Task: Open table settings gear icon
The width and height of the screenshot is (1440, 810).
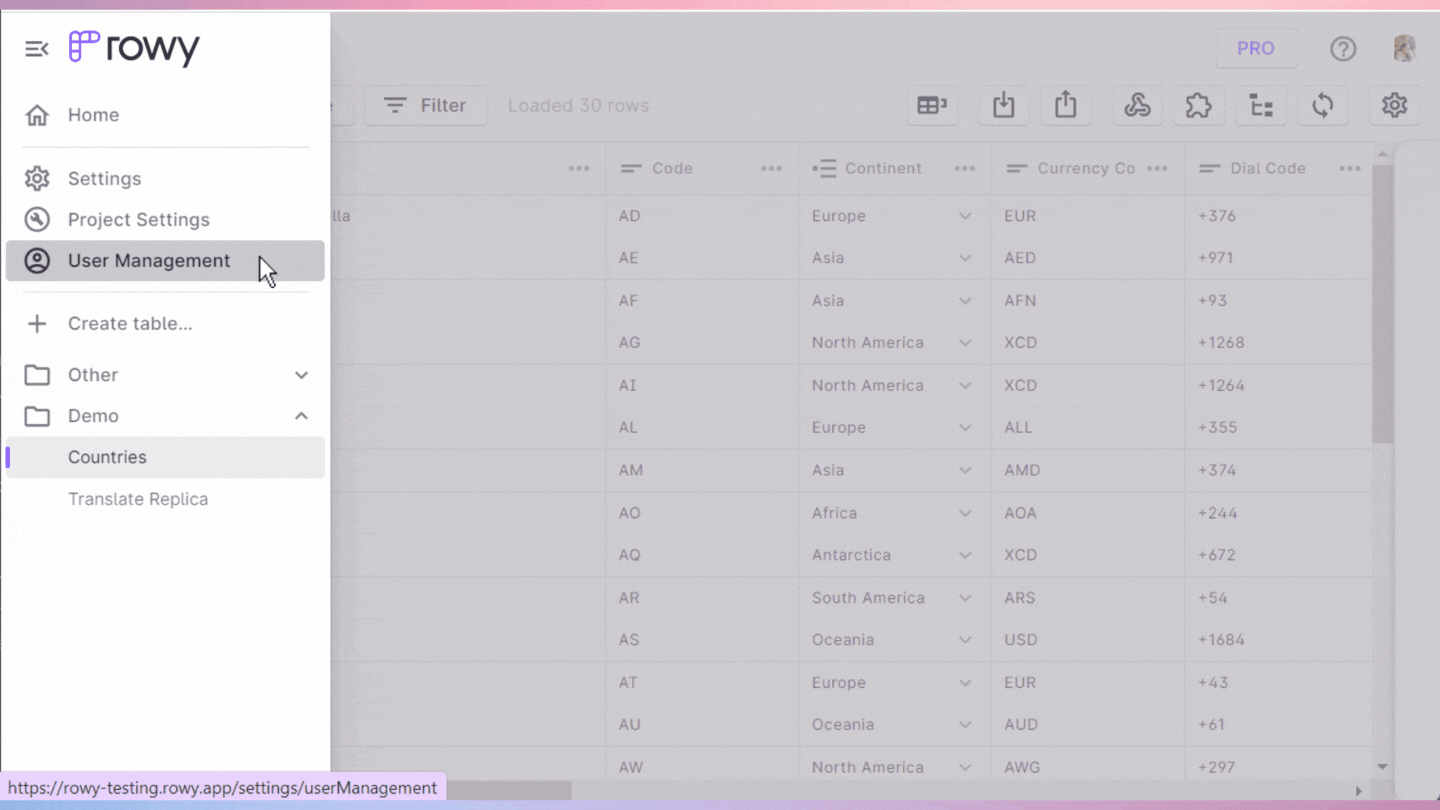Action: tap(1394, 106)
